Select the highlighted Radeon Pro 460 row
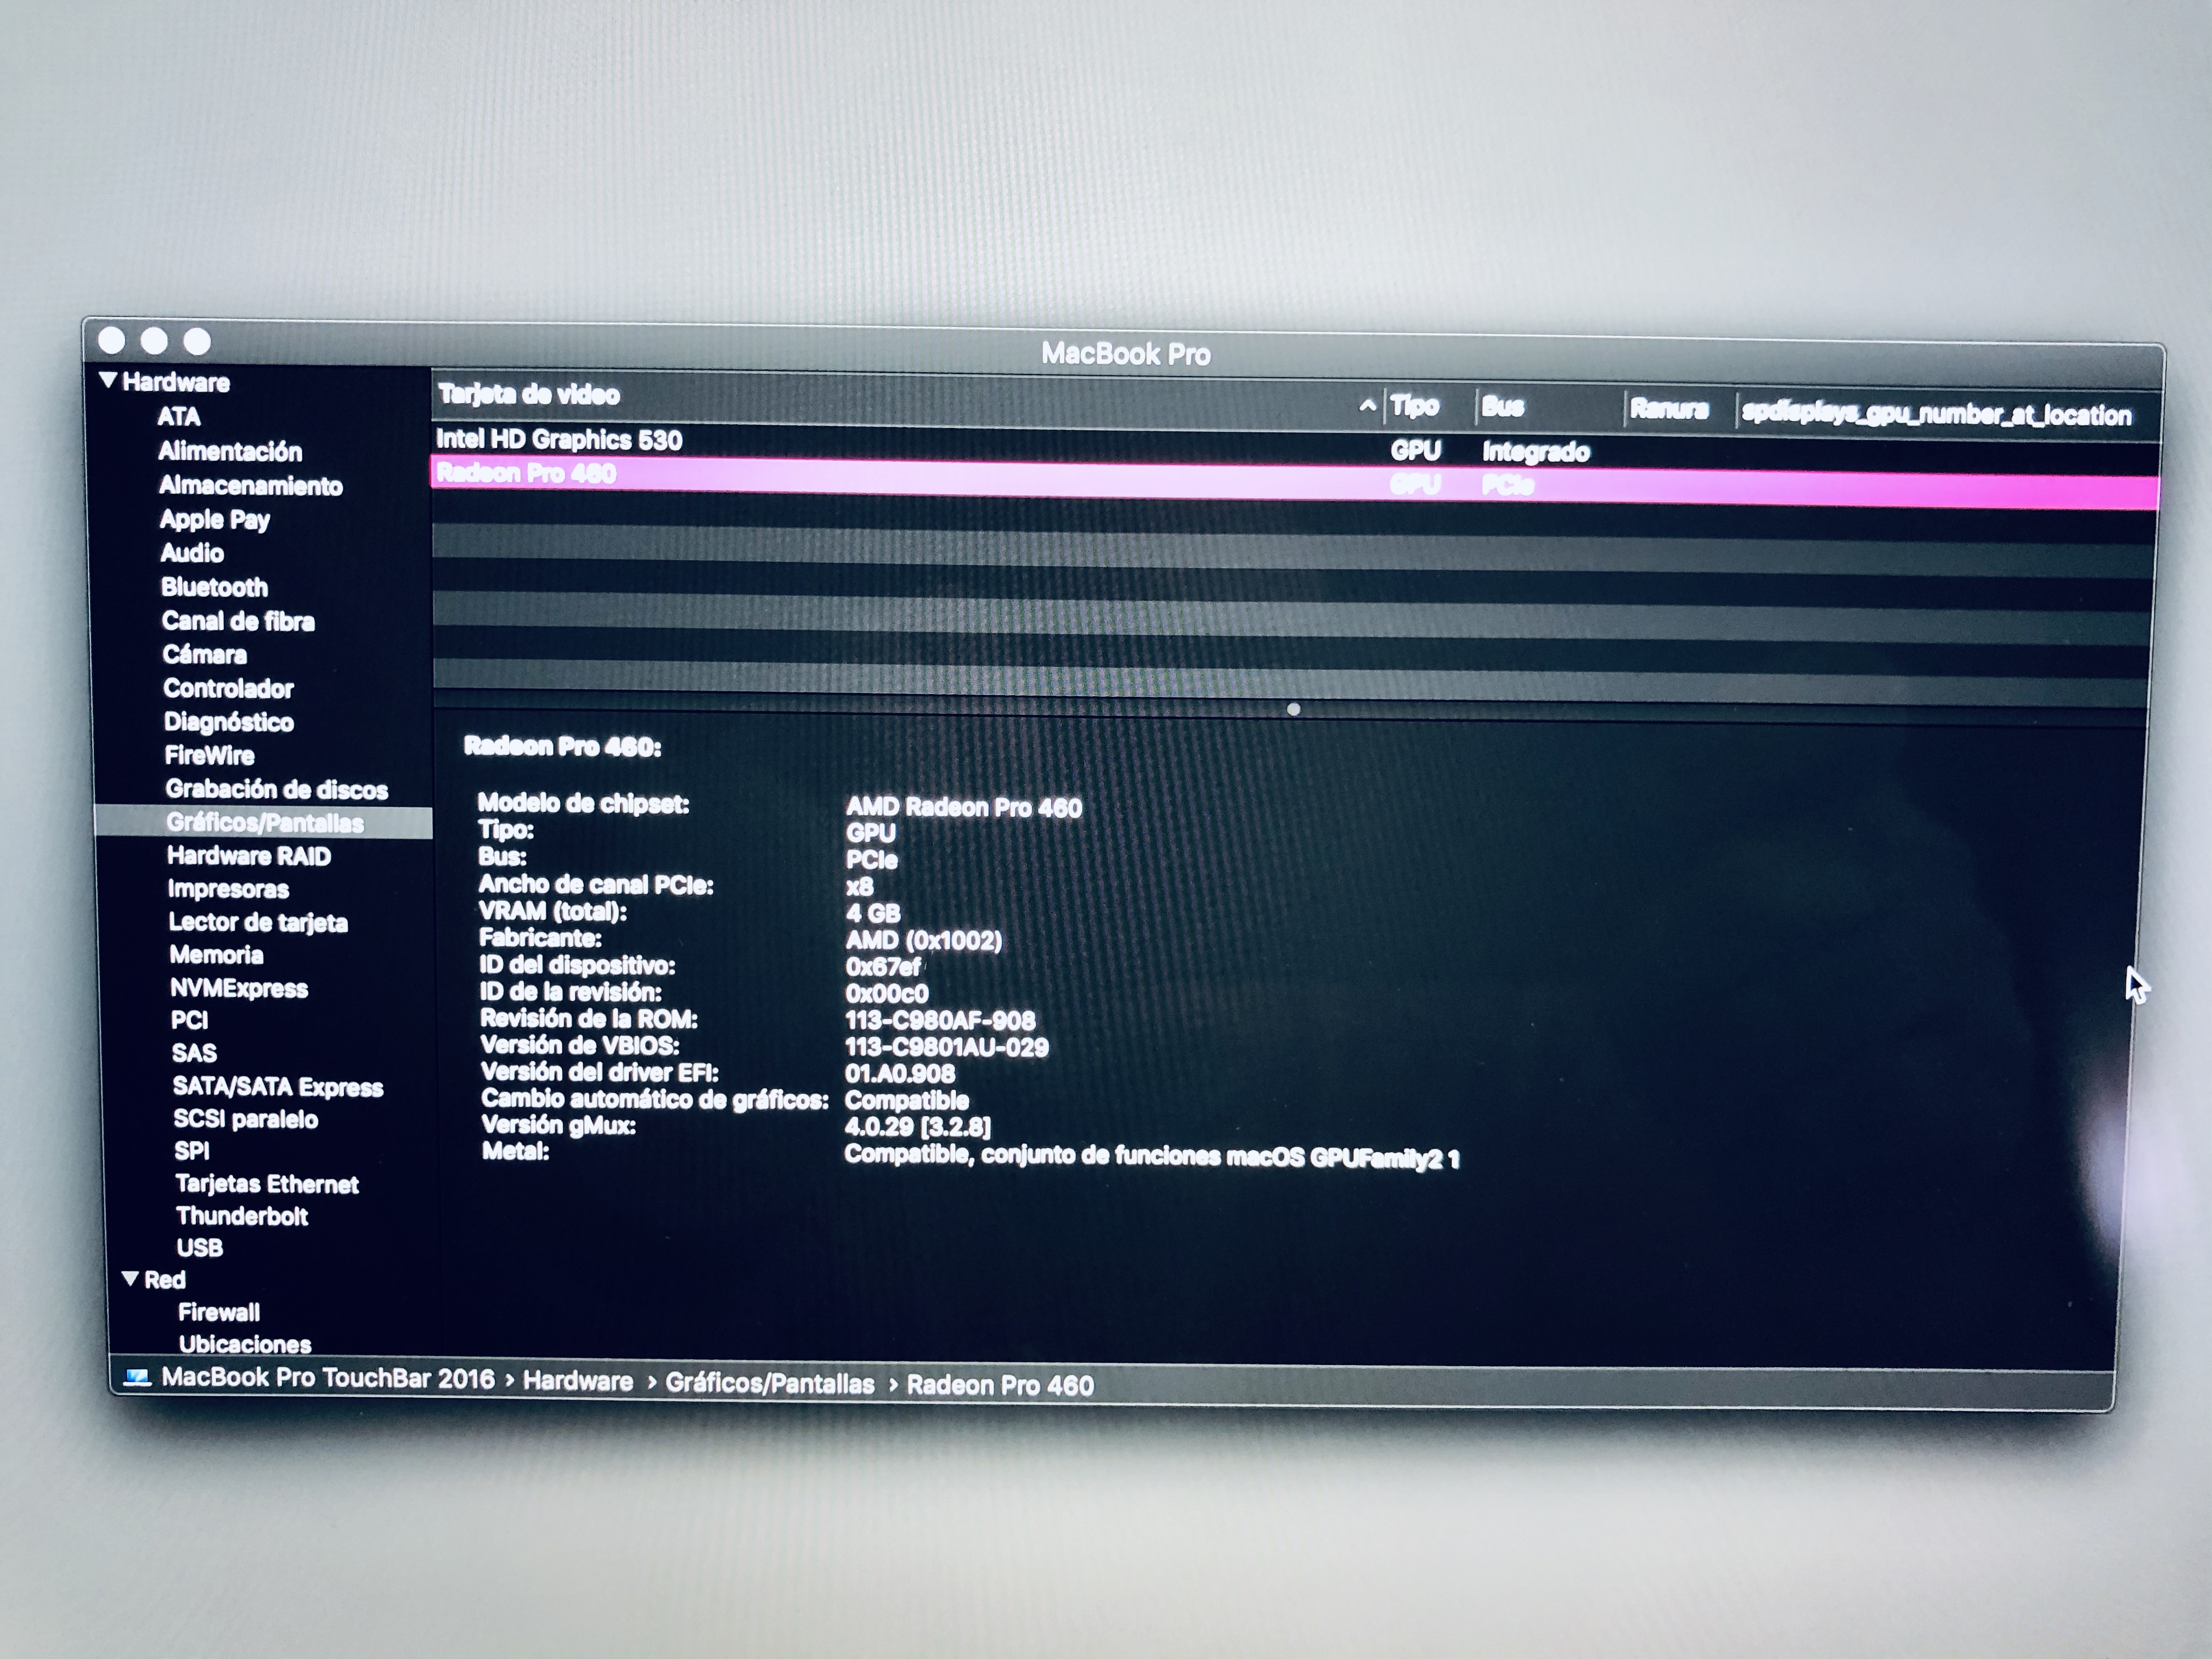The width and height of the screenshot is (2212, 1659). coord(1294,483)
